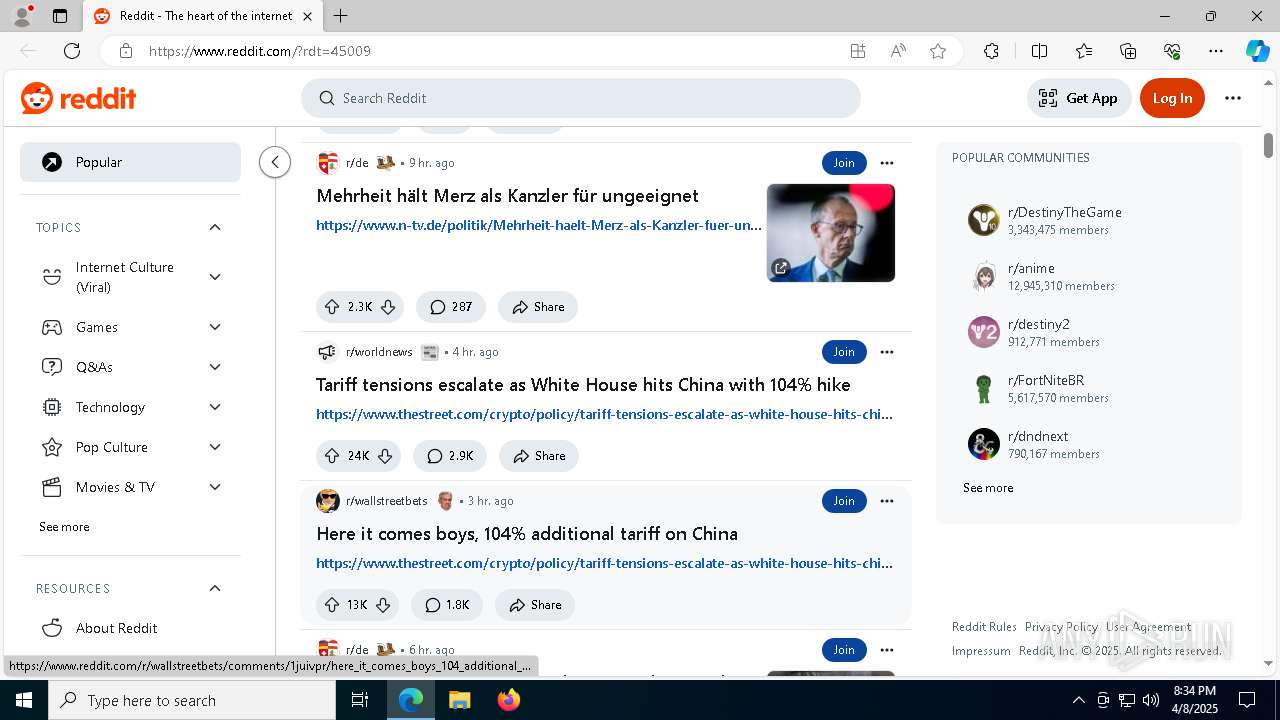Open 1.8K comments on wallstreetbets post
This screenshot has width=1280, height=720.
(x=447, y=605)
